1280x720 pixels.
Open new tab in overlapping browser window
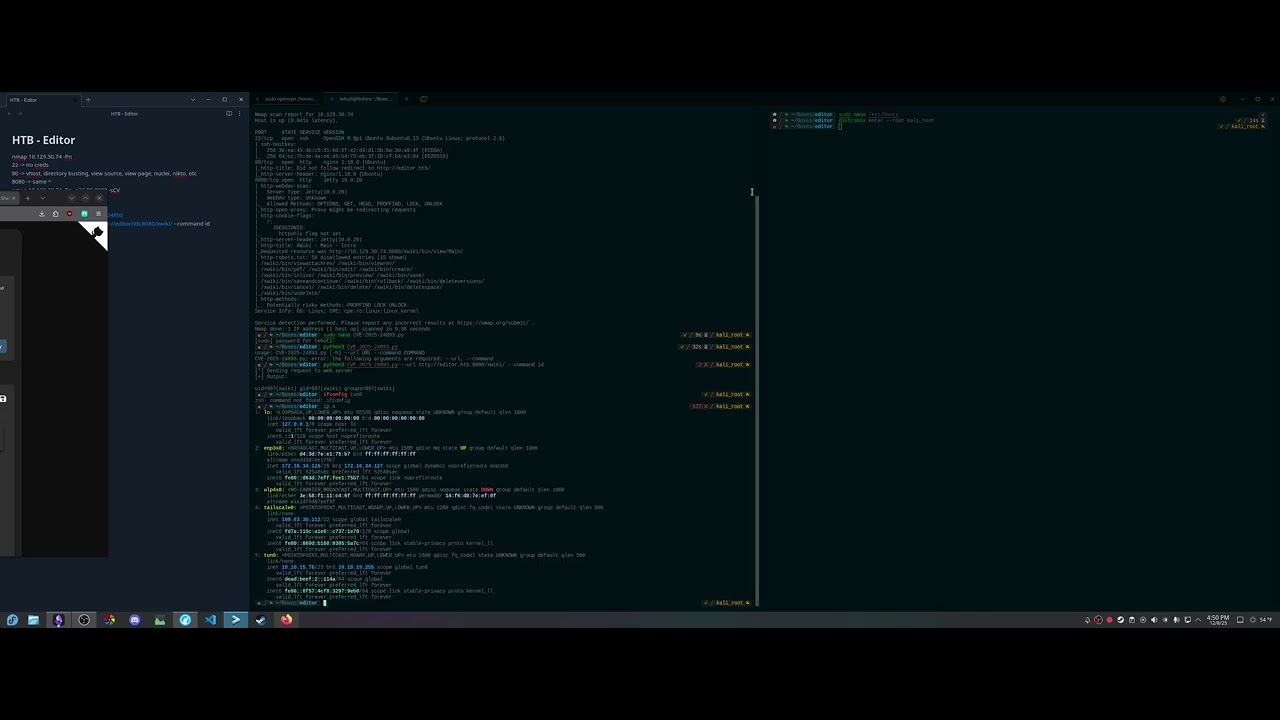[28, 198]
